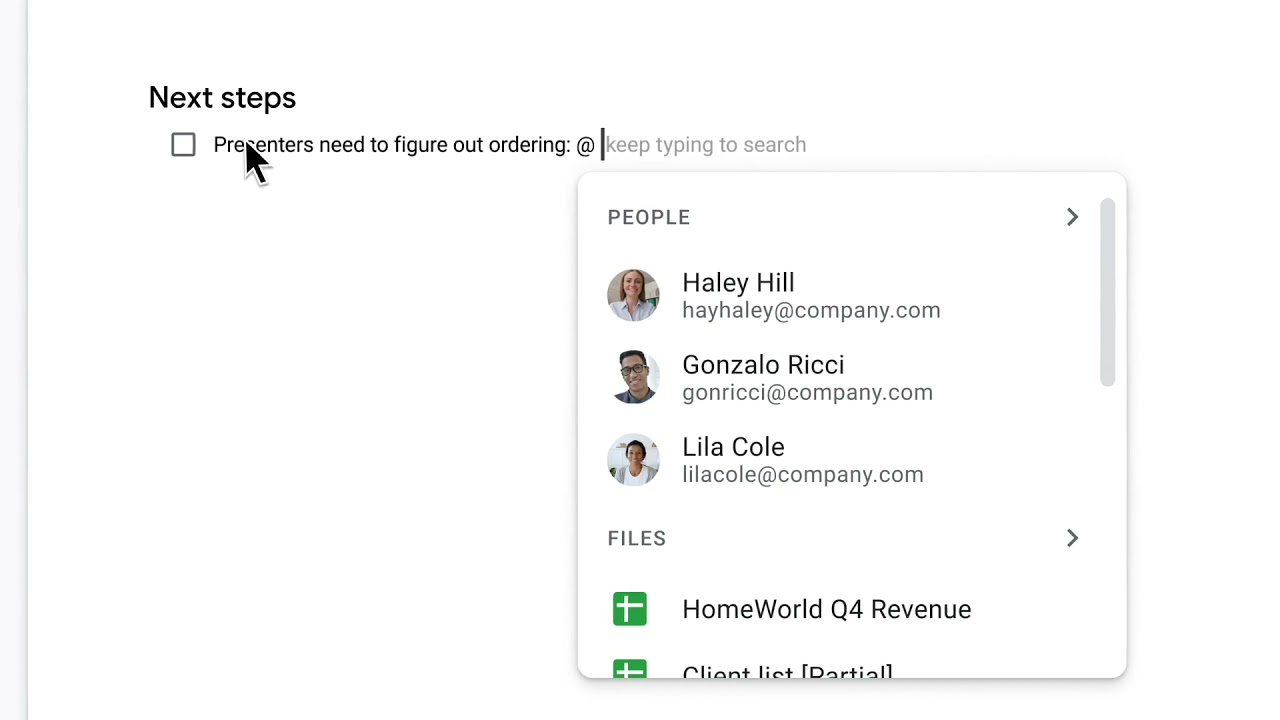This screenshot has height=720, width=1280.
Task: Click the Next steps heading
Action: tap(222, 97)
